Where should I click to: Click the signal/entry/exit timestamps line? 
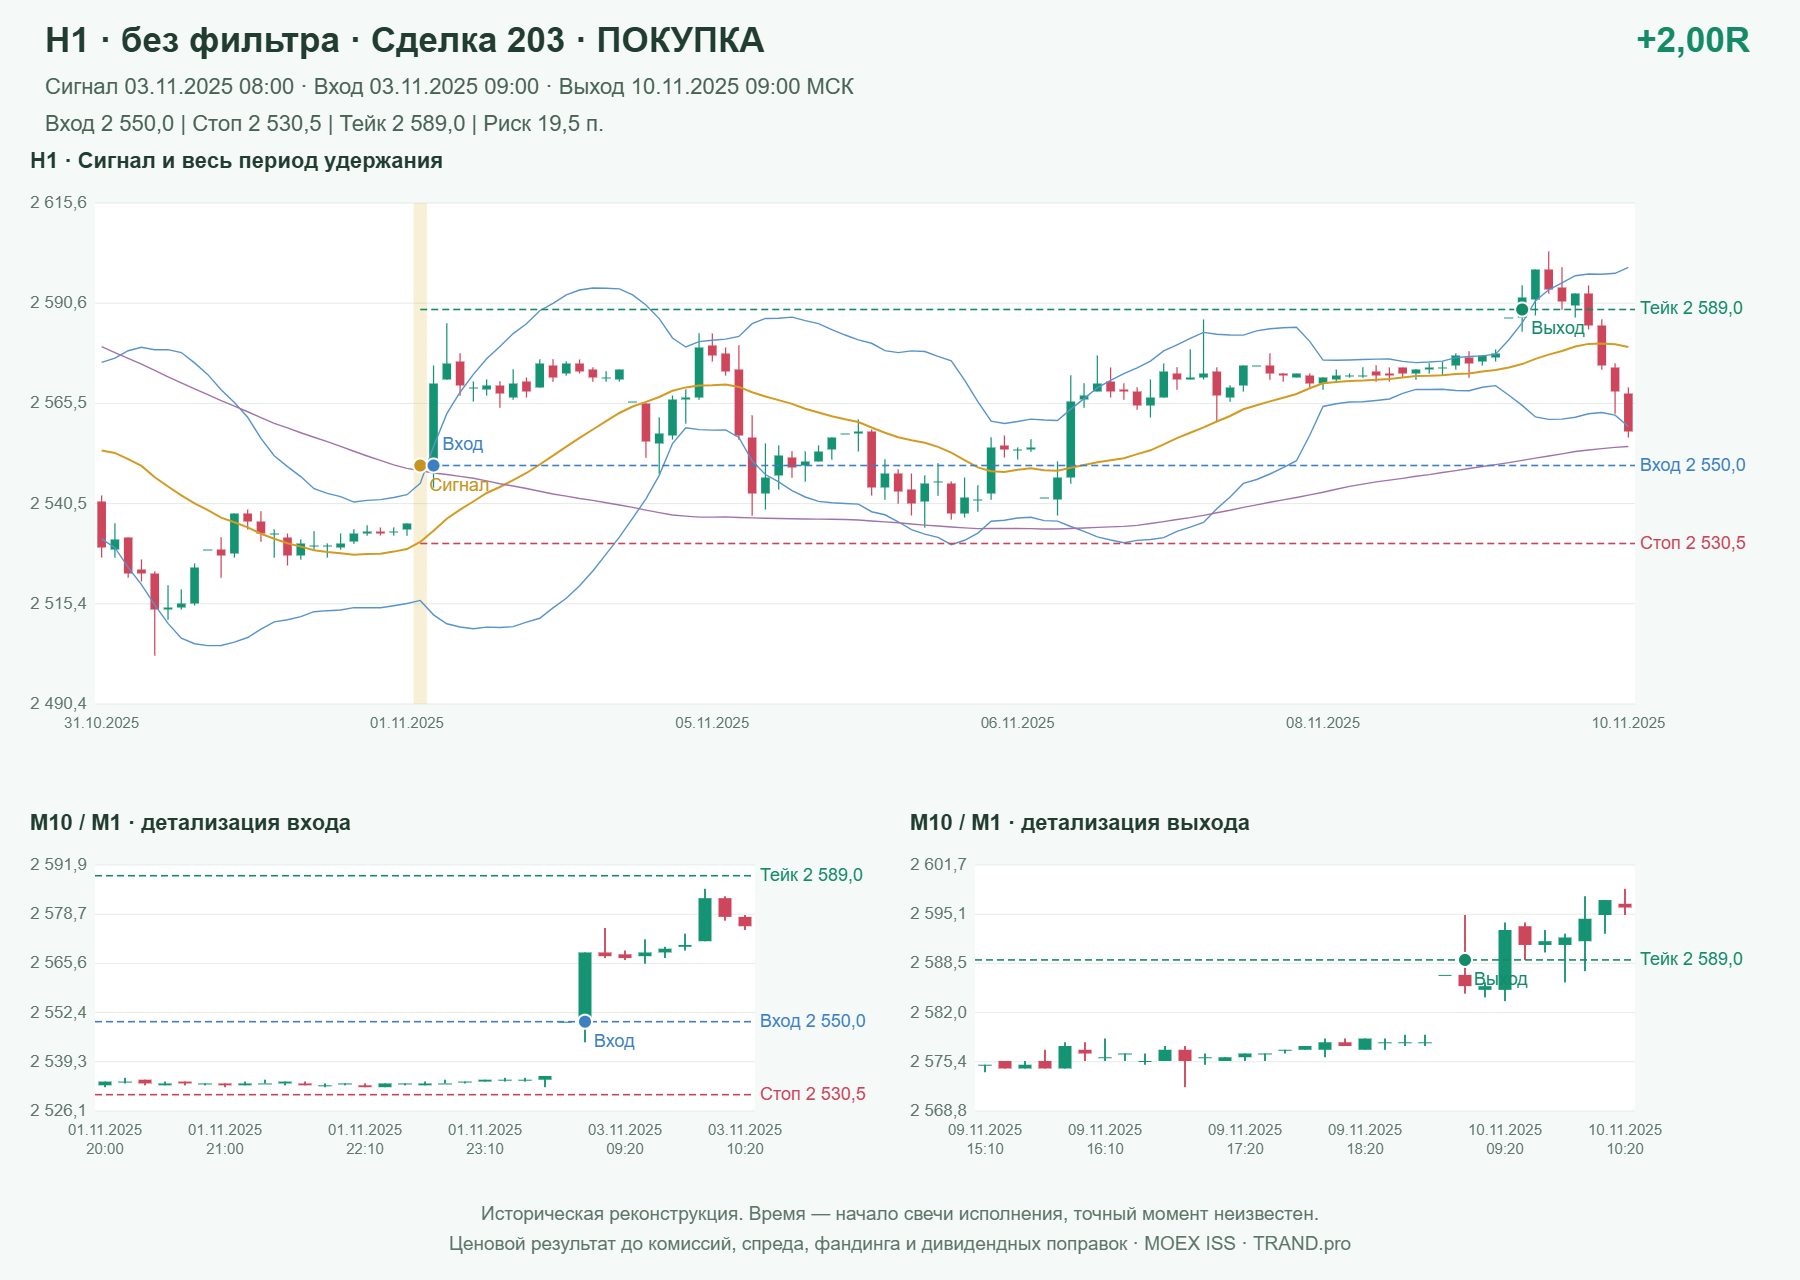449,87
